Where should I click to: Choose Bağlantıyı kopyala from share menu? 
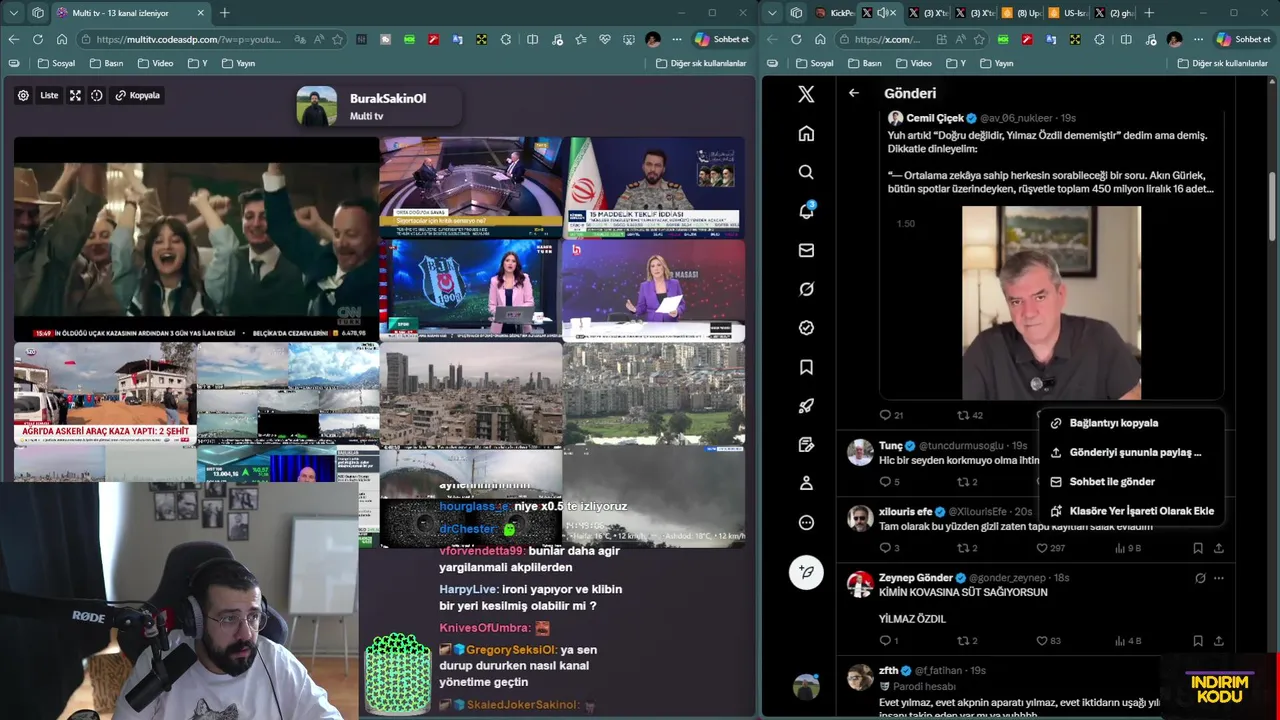(x=1131, y=423)
